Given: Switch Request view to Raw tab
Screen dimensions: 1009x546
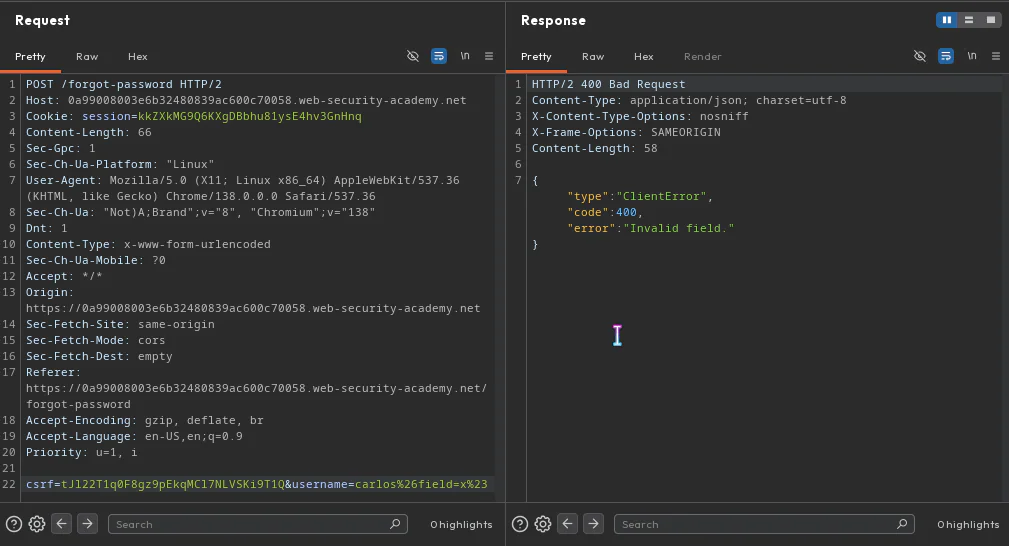Looking at the screenshot, I should pyautogui.click(x=87, y=57).
